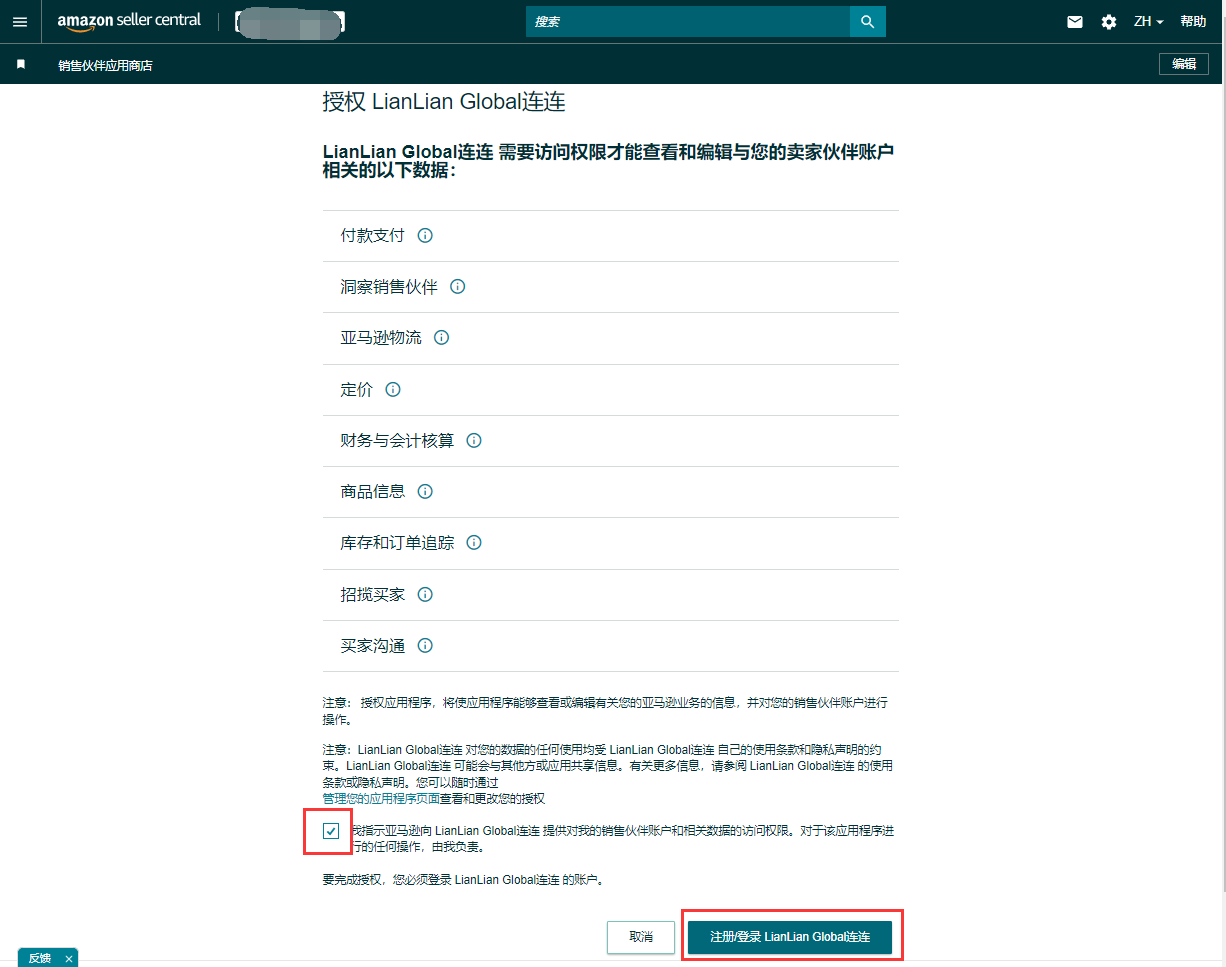Show info for 付款支付 permission
This screenshot has height=967, width=1226.
pos(425,236)
